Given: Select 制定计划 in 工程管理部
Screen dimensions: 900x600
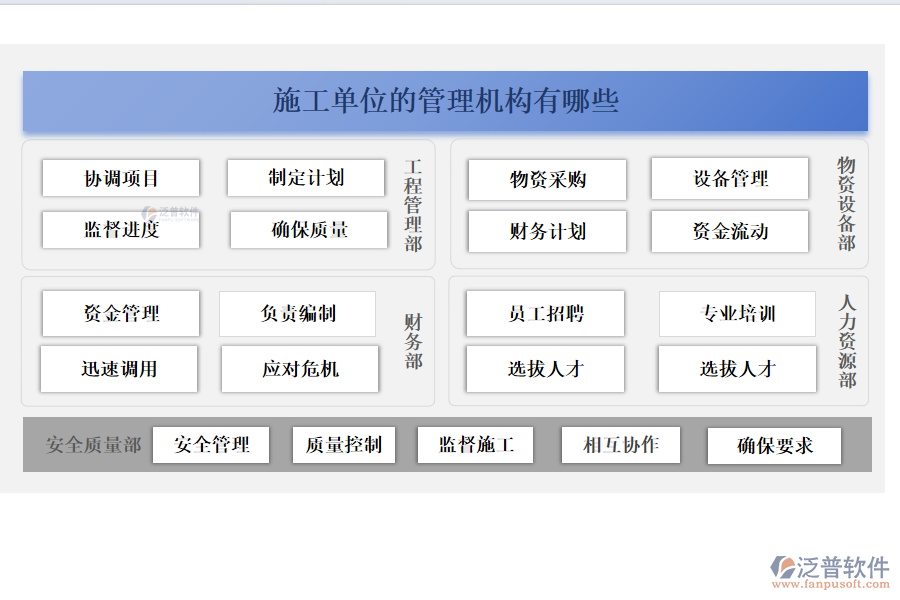Looking at the screenshot, I should (306, 177).
